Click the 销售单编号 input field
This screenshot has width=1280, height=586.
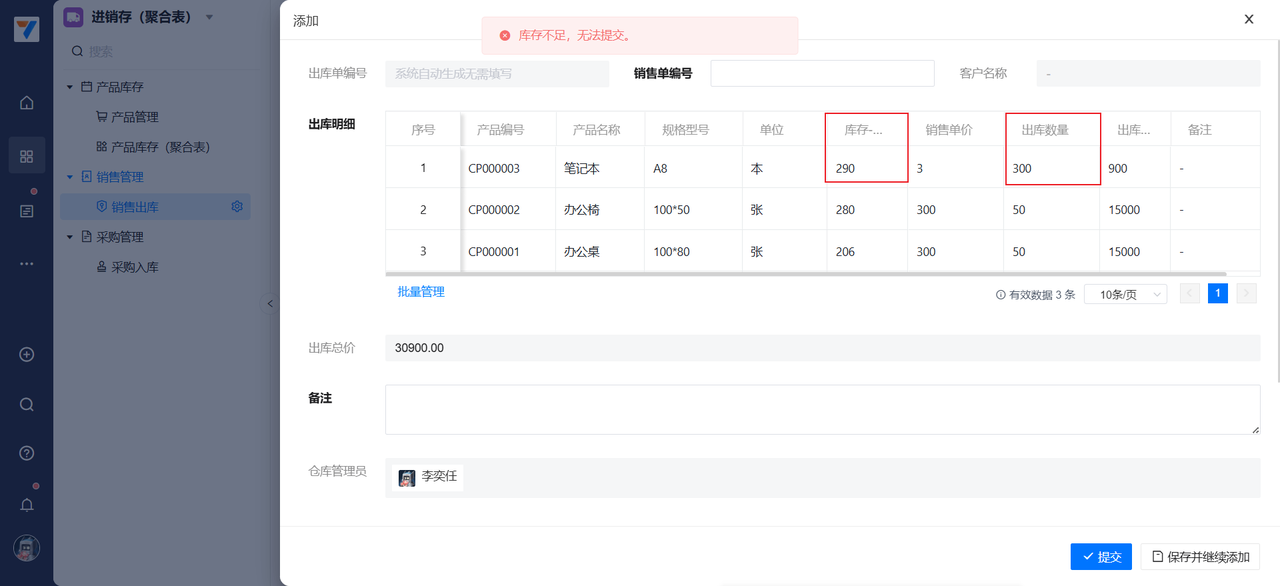coord(822,73)
